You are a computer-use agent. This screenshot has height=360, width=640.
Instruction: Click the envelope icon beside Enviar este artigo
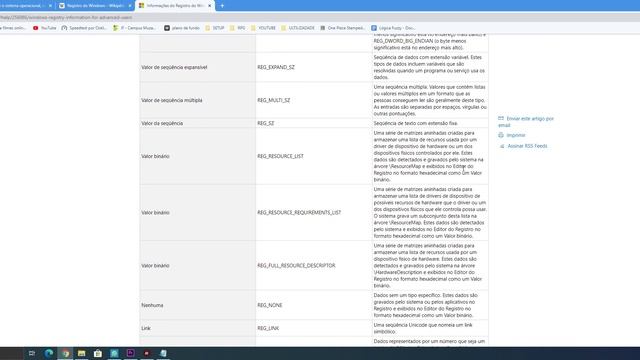(501, 118)
